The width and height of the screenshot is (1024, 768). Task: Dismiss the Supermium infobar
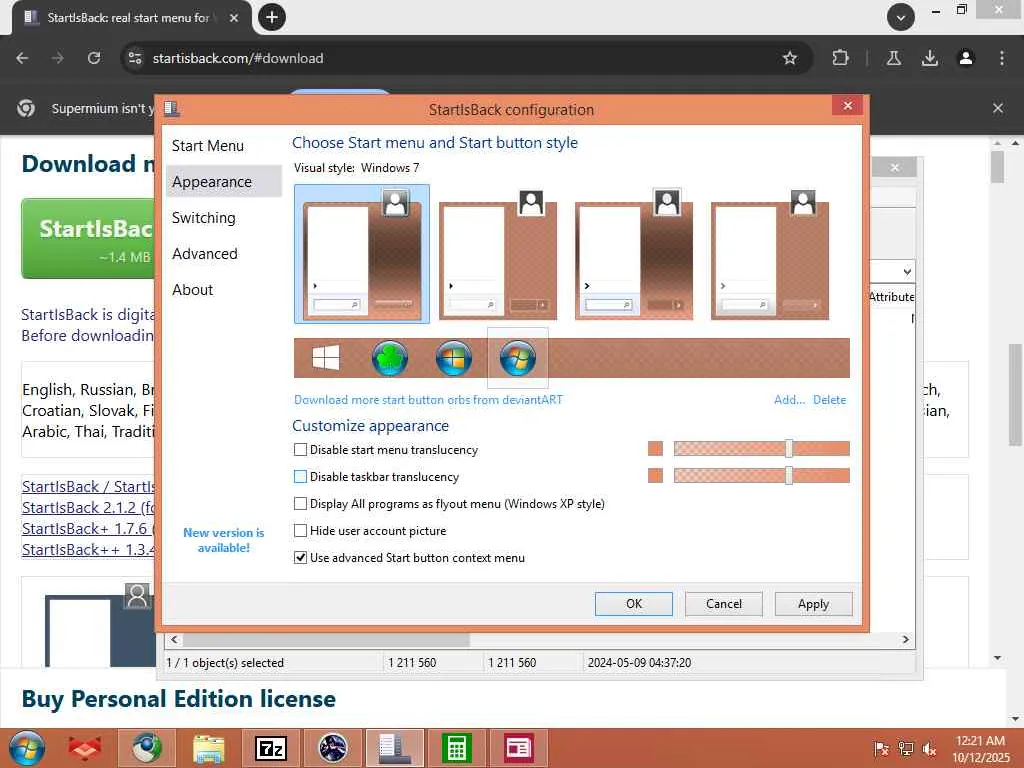[x=998, y=108]
